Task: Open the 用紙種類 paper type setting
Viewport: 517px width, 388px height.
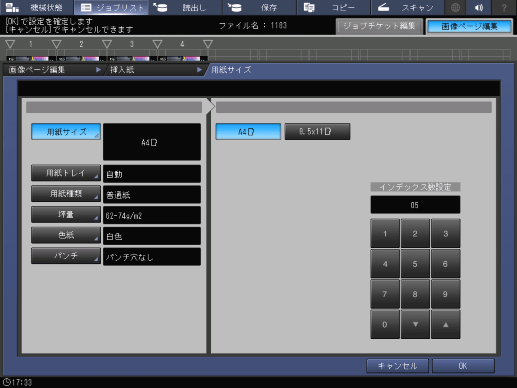Action: [66, 194]
